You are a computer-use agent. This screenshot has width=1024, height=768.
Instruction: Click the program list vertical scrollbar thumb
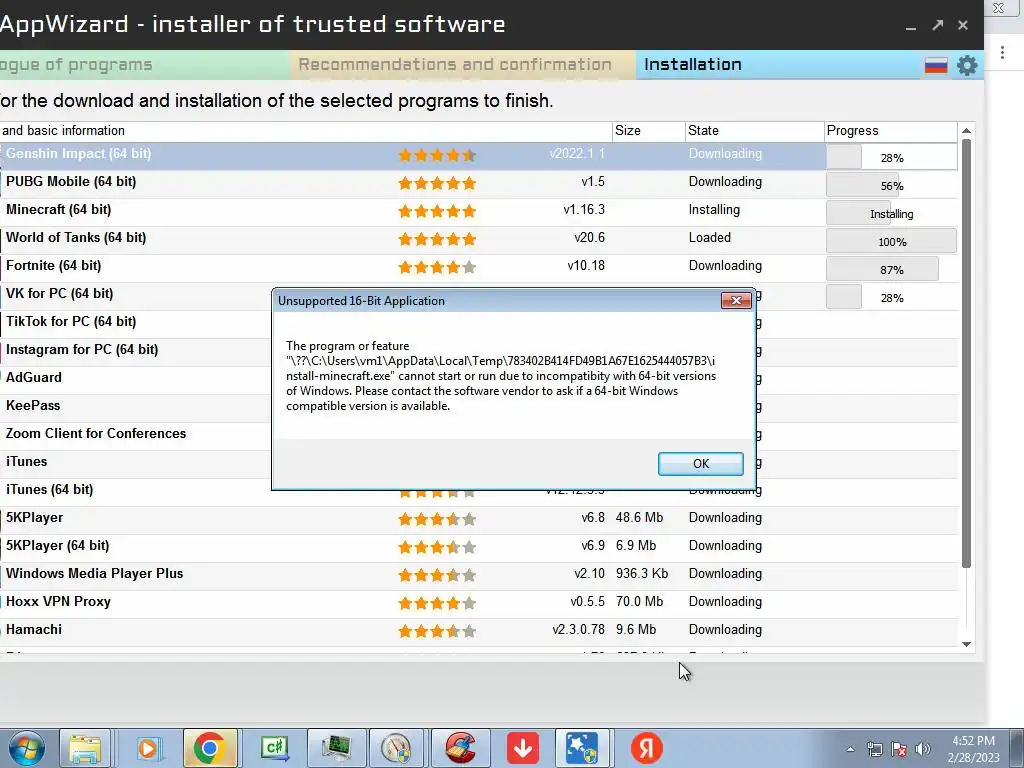tap(967, 353)
